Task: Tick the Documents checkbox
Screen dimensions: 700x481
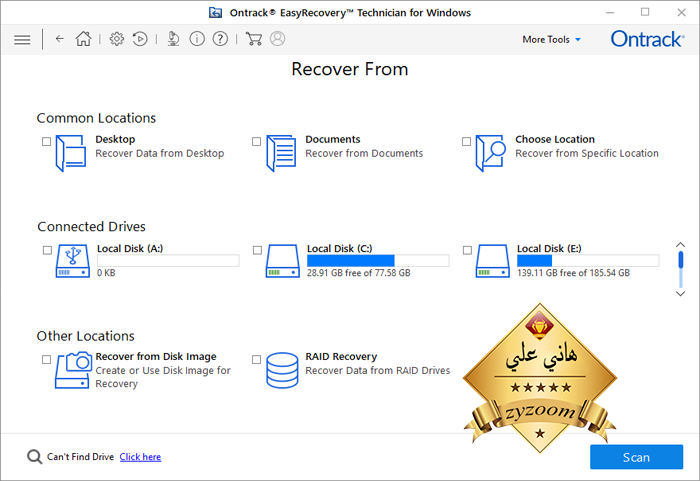Action: tap(256, 142)
